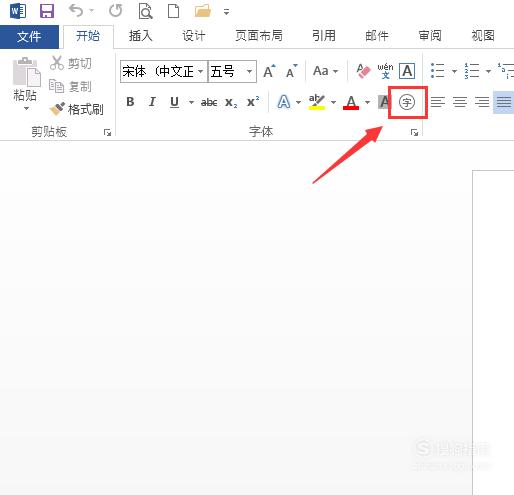Switch to the 邮件 (Mailings) tab
514x495 pixels.
377,36
